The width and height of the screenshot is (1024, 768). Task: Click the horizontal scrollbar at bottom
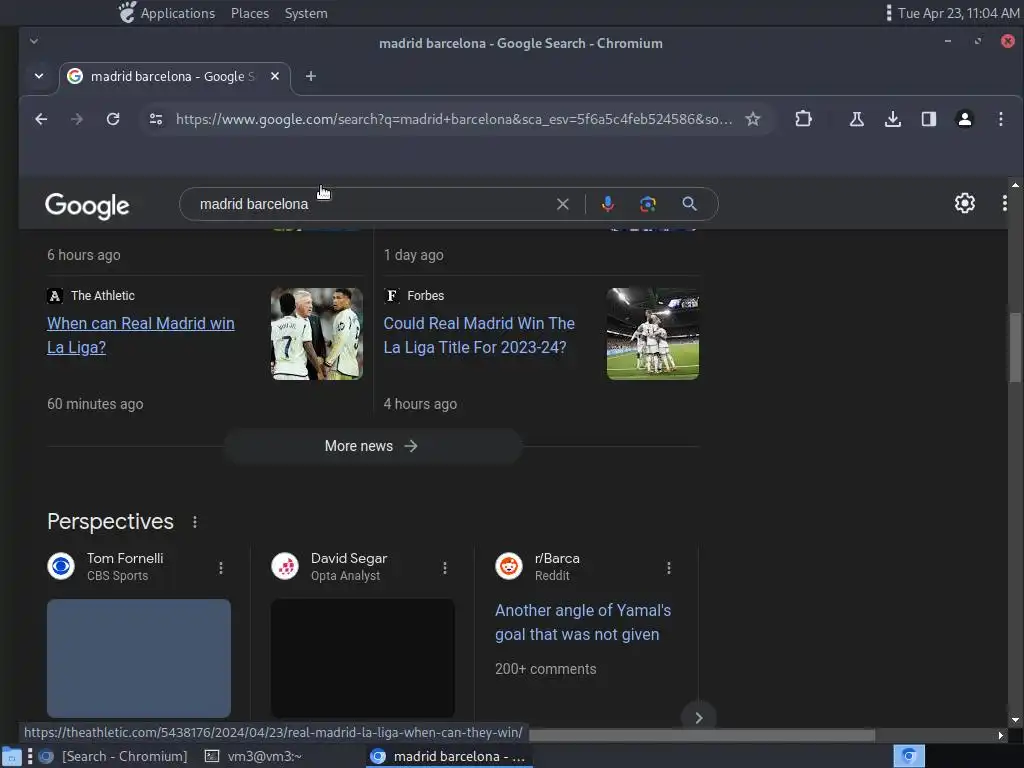pos(701,735)
